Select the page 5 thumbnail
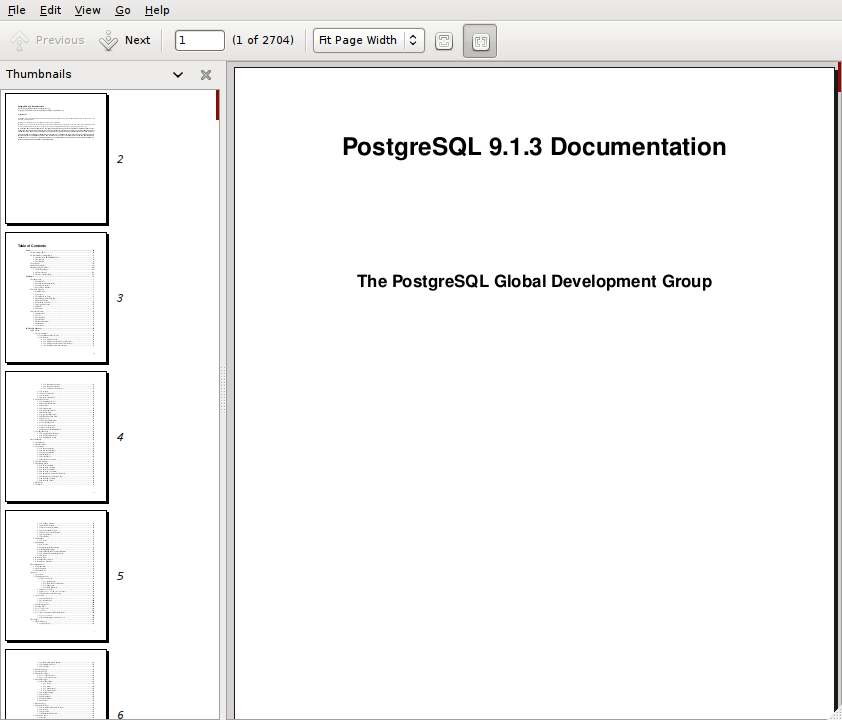Screen dimensions: 842x720 pyautogui.click(x=56, y=576)
